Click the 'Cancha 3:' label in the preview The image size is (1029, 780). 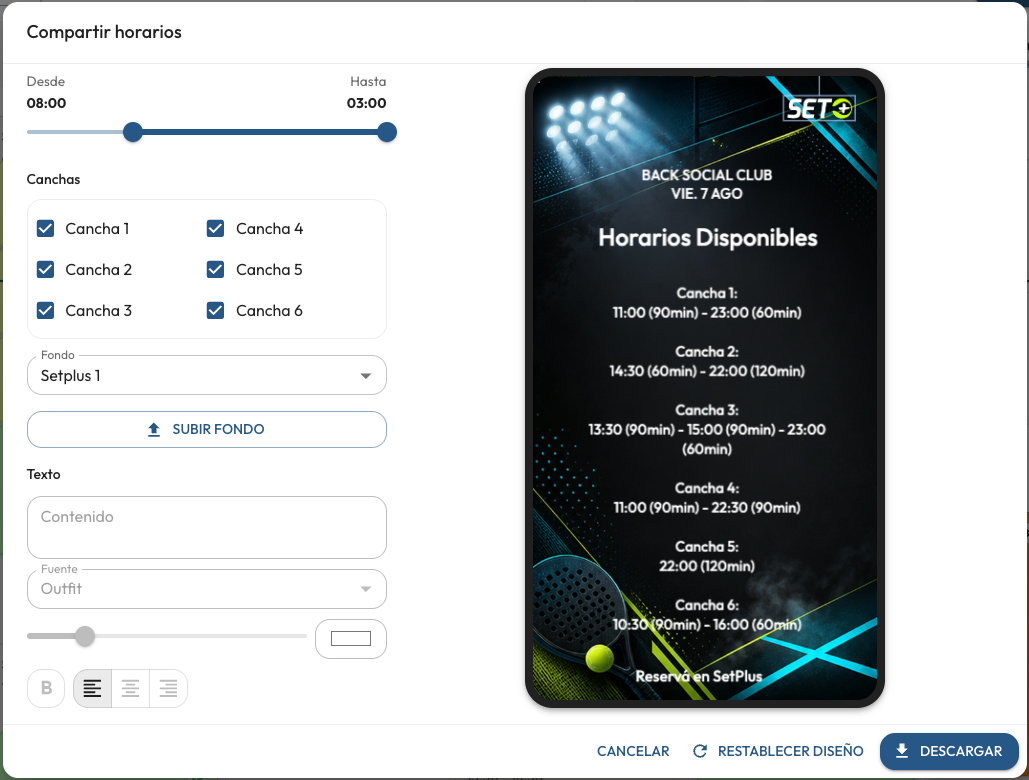[x=707, y=410]
